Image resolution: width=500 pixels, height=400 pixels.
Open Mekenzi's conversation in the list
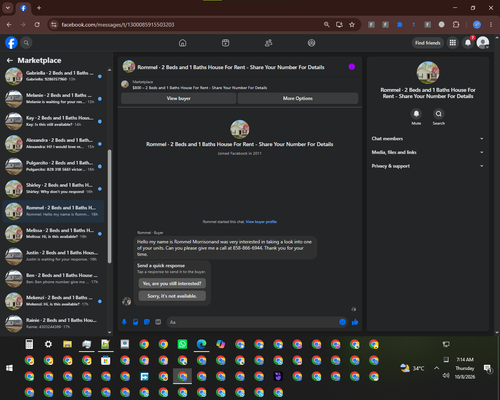click(x=53, y=301)
